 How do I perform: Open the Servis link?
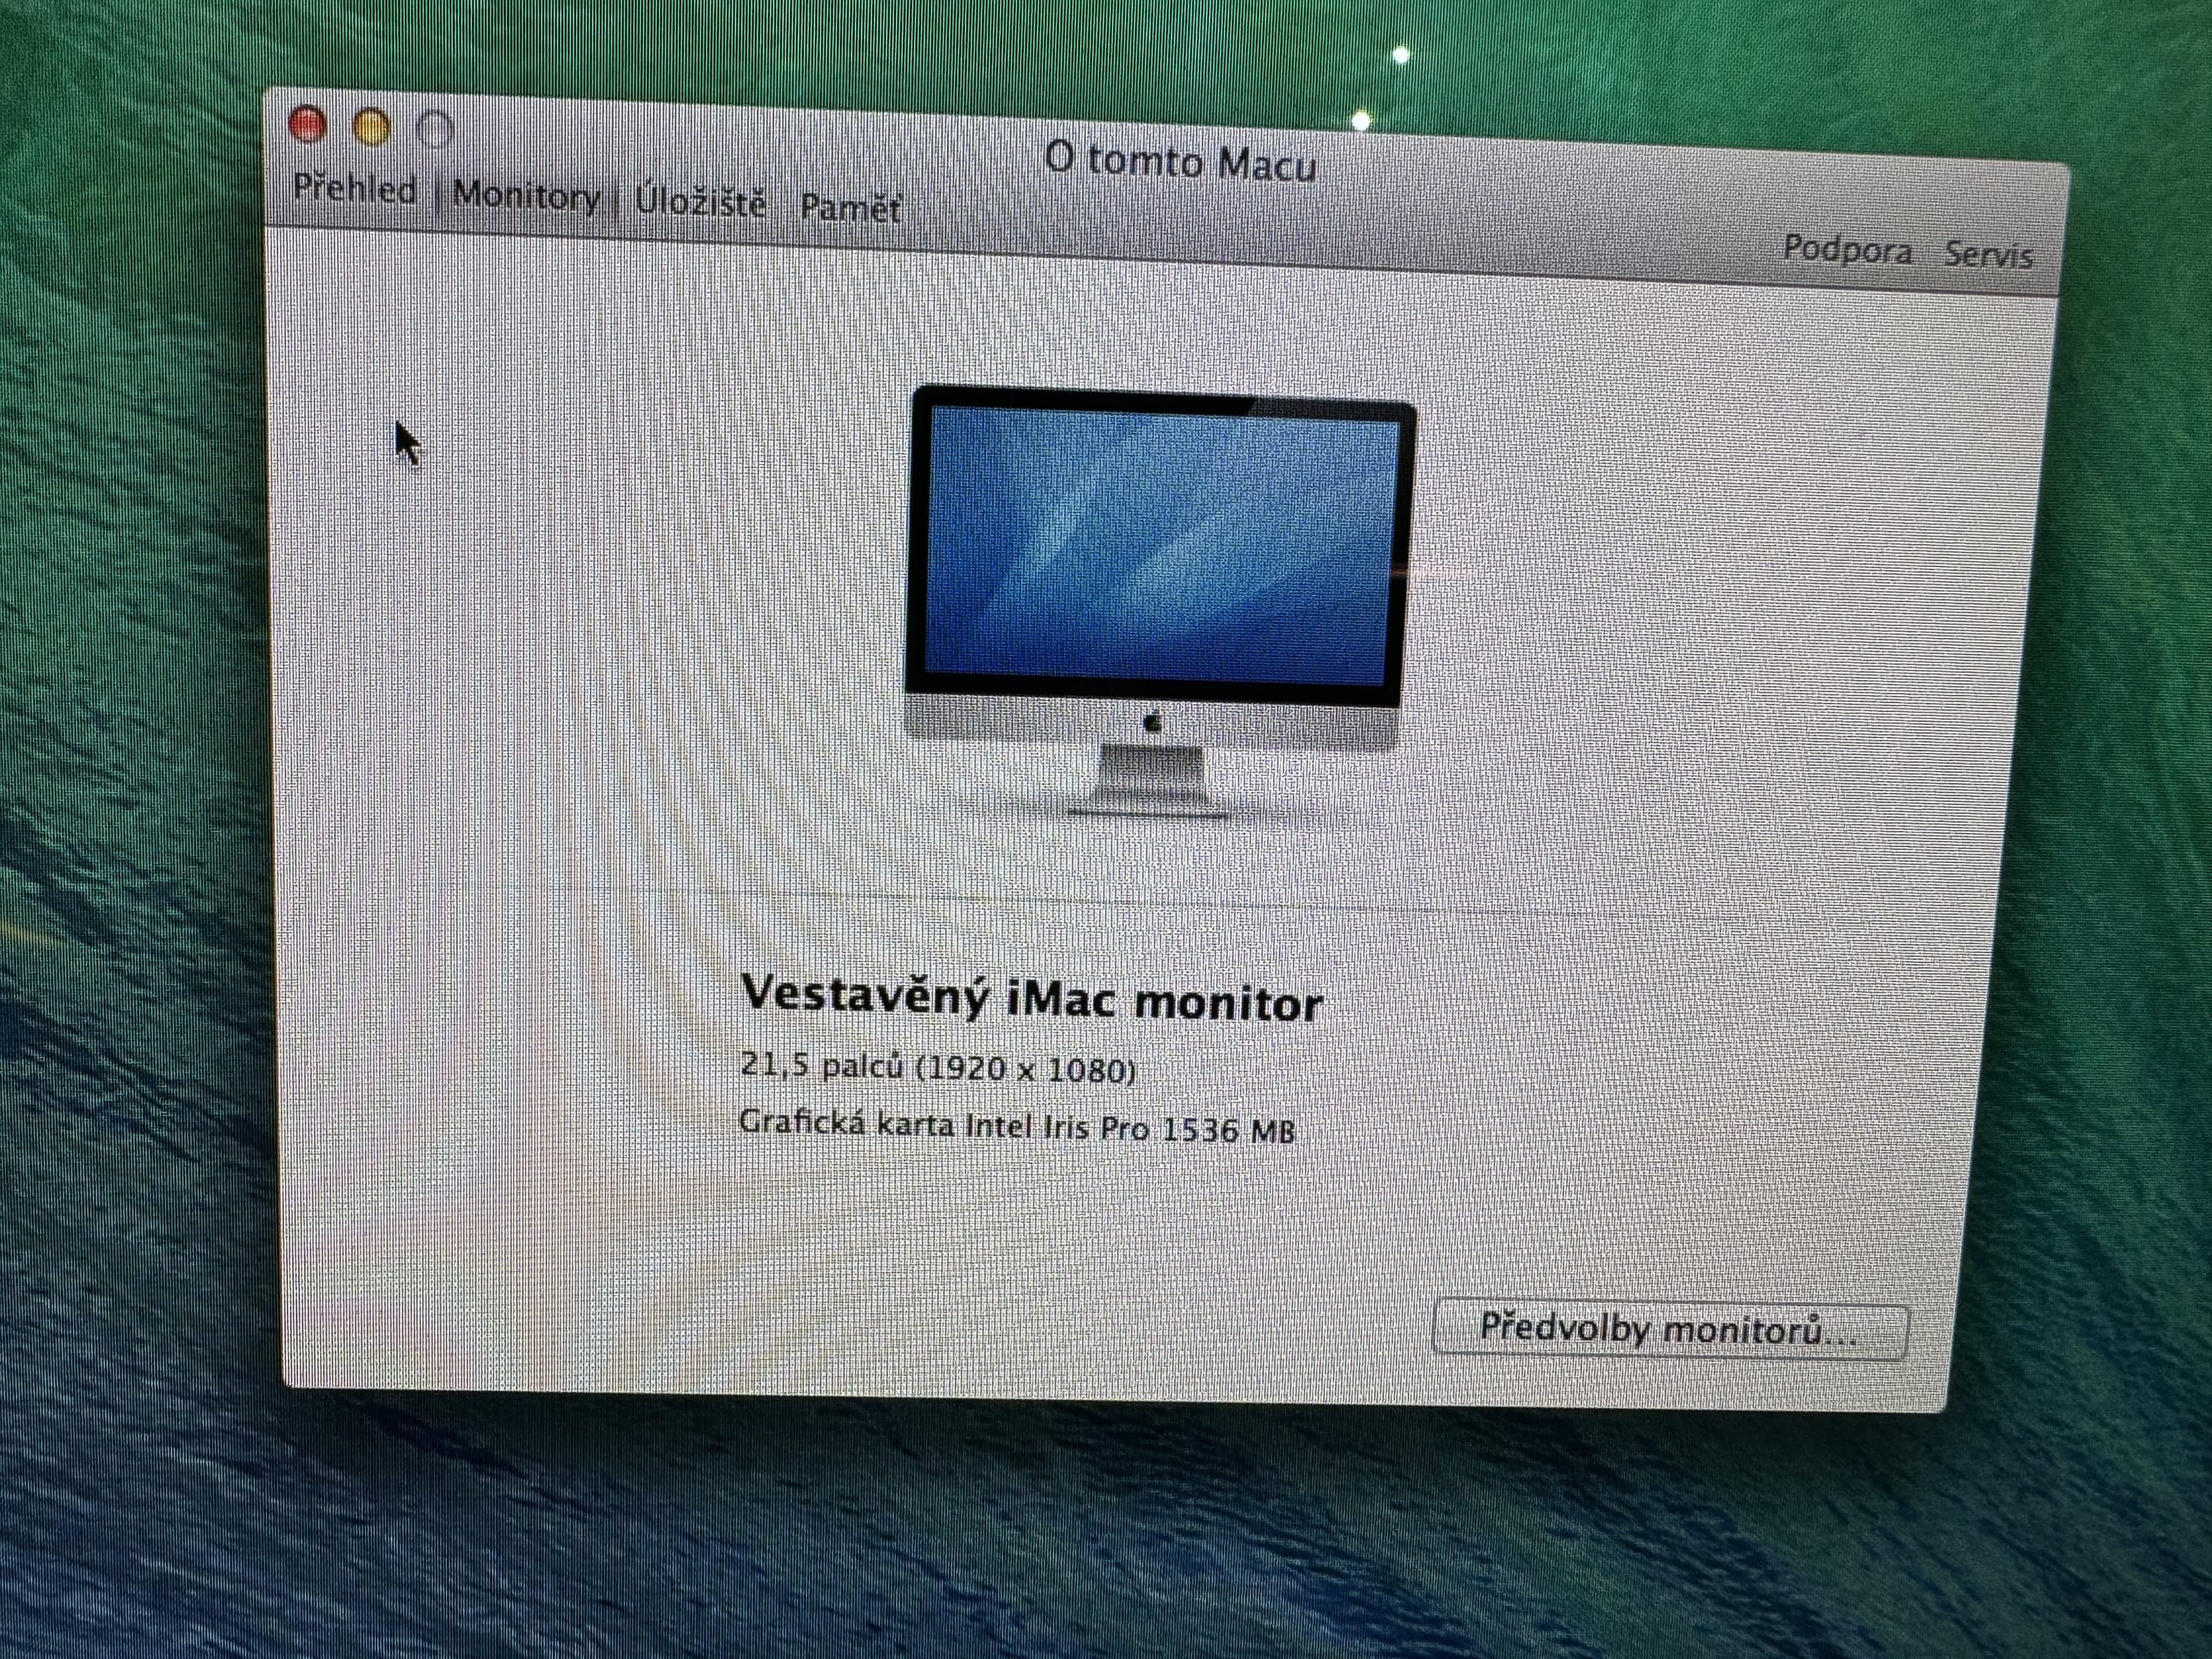coord(1988,255)
